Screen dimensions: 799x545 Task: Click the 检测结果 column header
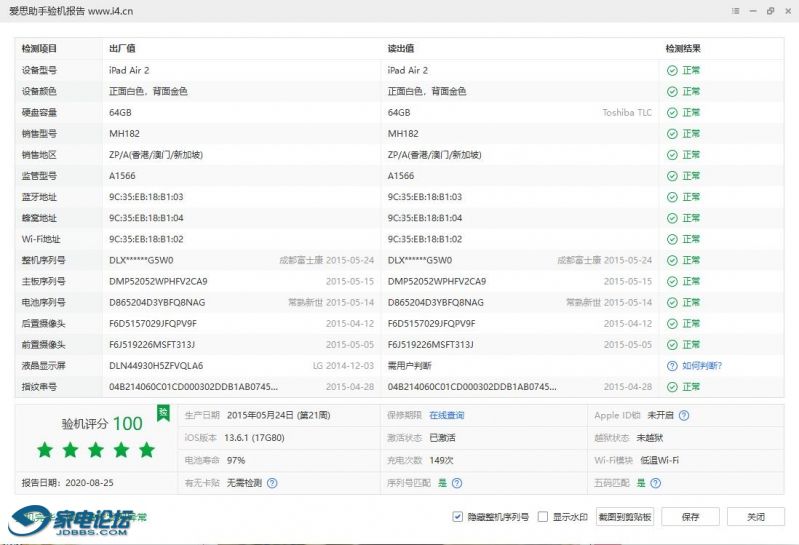[x=683, y=49]
